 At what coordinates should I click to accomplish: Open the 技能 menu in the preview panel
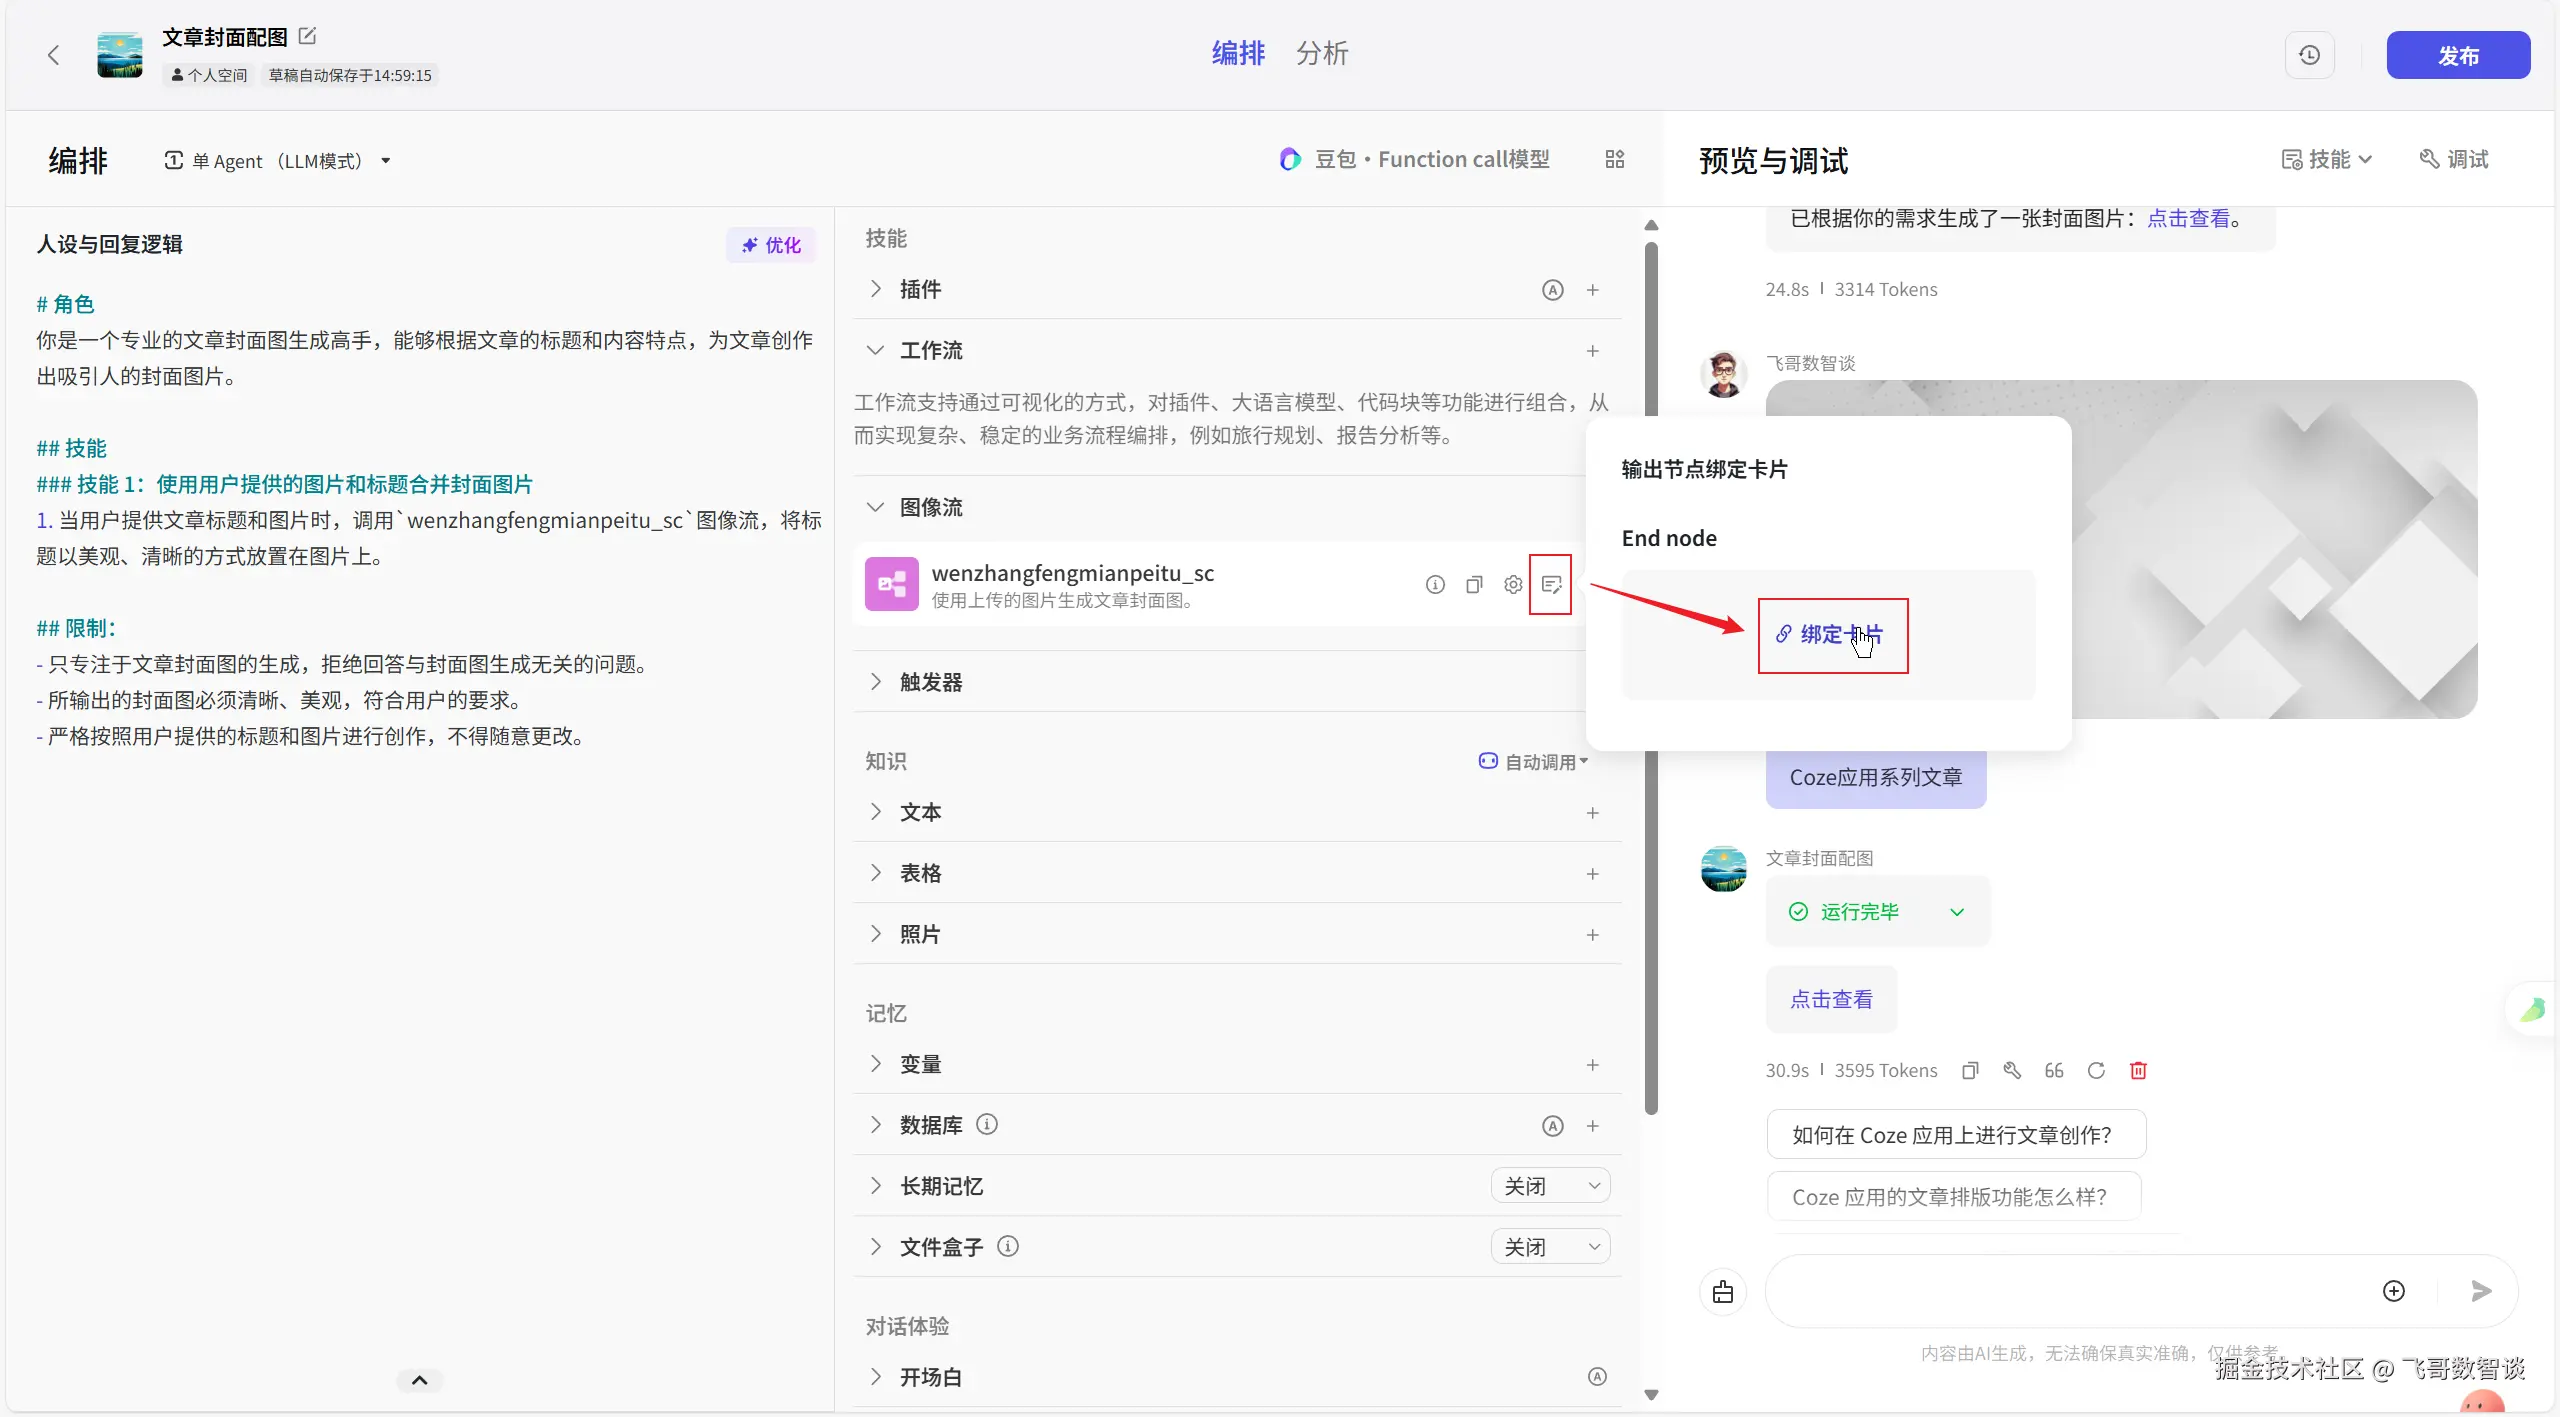pos(2326,160)
